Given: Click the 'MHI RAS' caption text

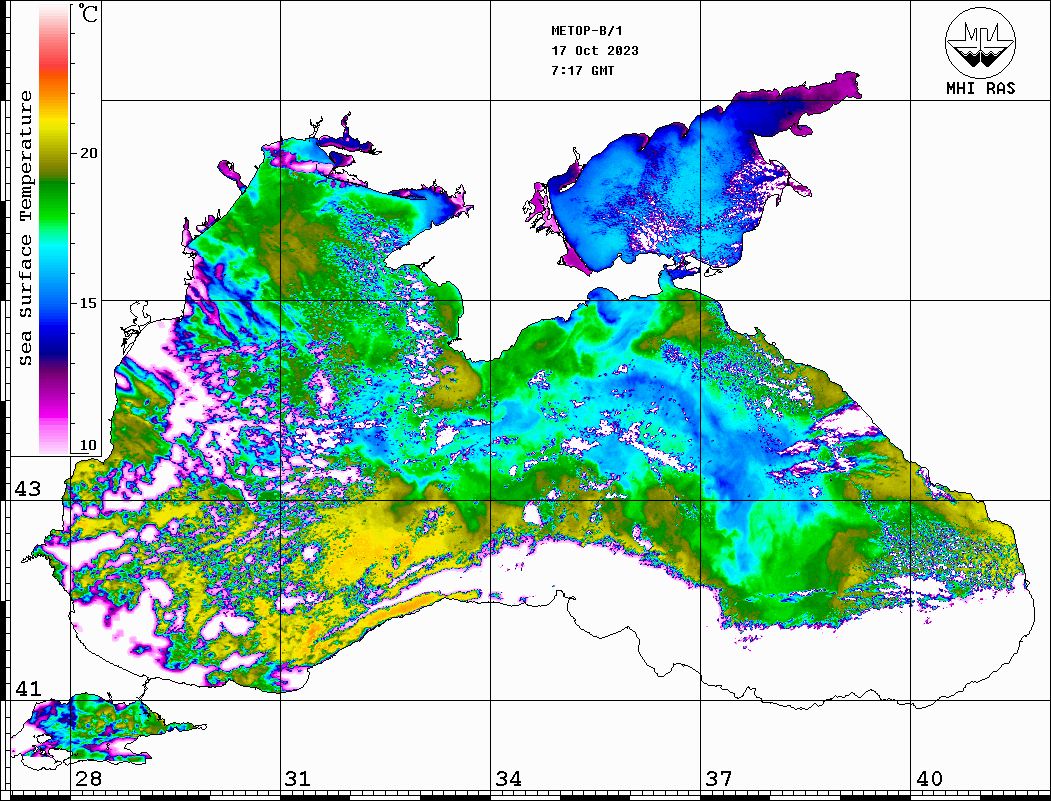Looking at the screenshot, I should (x=981, y=88).
